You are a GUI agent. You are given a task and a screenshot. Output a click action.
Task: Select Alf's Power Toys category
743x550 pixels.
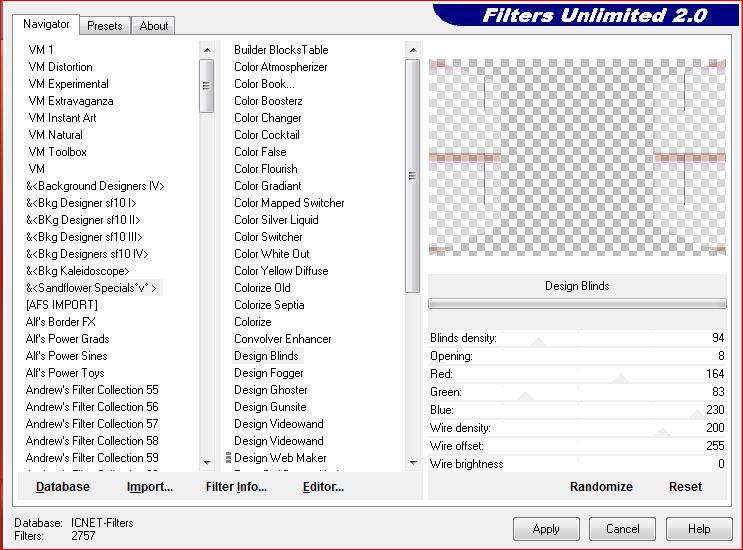coord(65,373)
